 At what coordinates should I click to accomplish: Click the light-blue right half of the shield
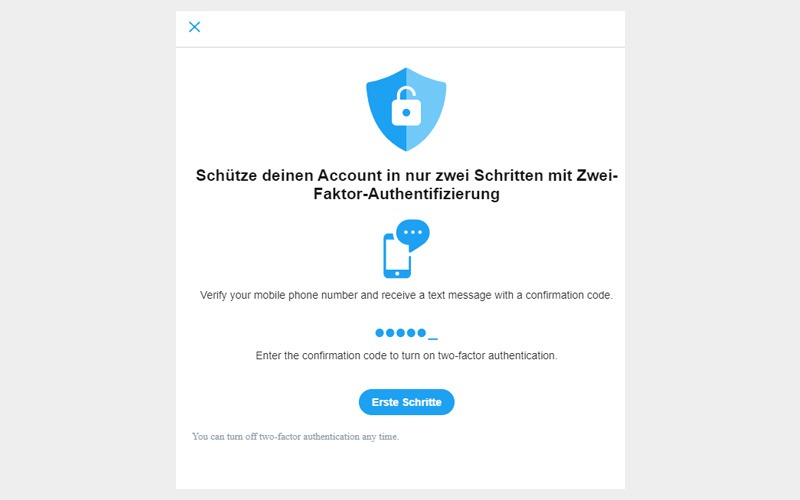tap(426, 107)
